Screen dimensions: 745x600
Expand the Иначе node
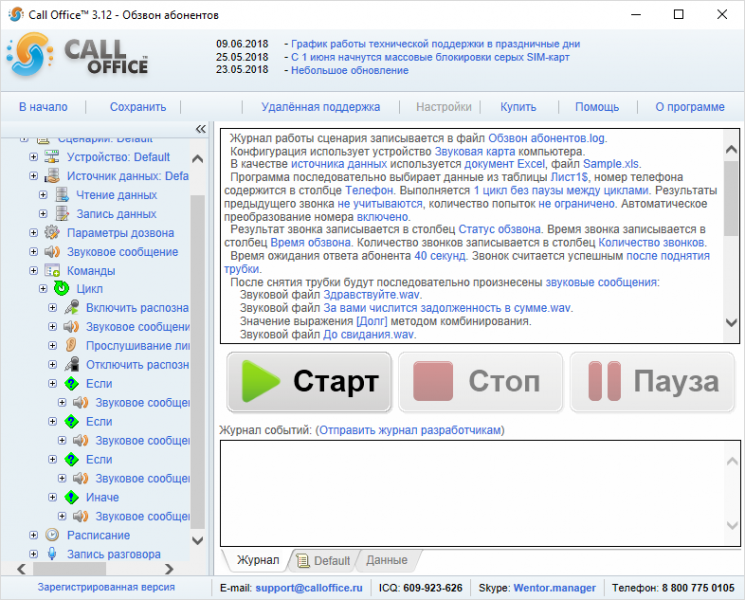point(53,497)
